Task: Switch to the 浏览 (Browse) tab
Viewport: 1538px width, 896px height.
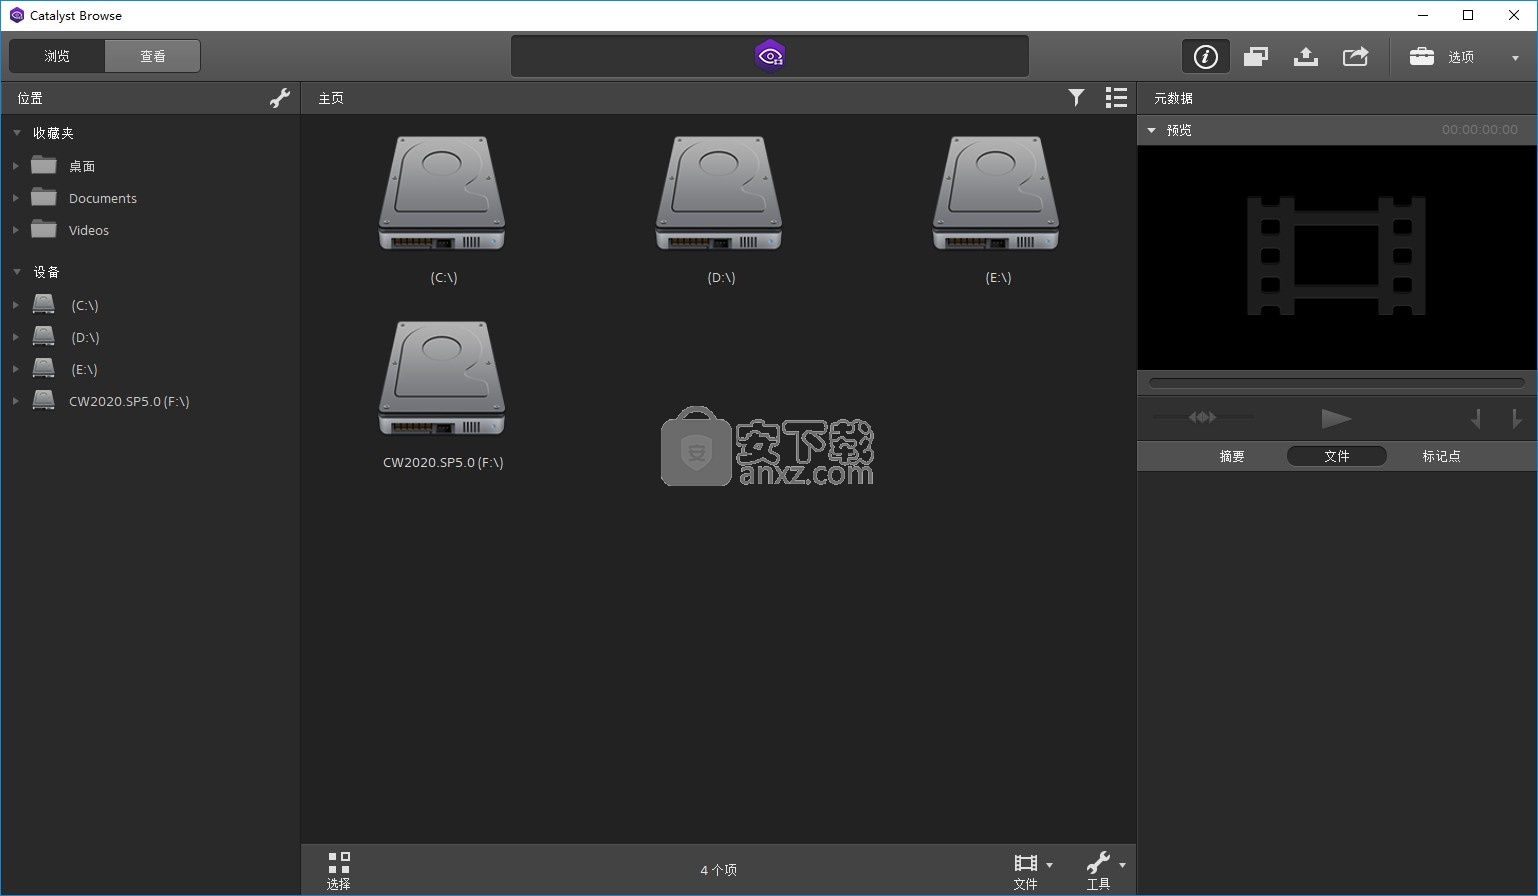Action: (57, 56)
